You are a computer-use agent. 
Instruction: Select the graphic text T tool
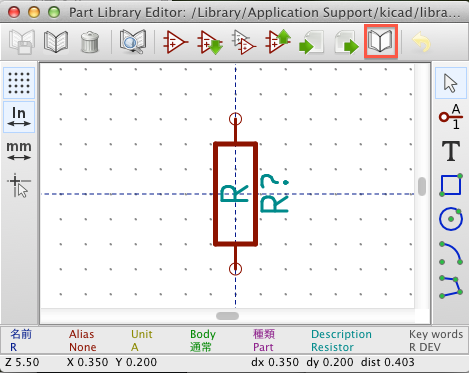pos(451,151)
